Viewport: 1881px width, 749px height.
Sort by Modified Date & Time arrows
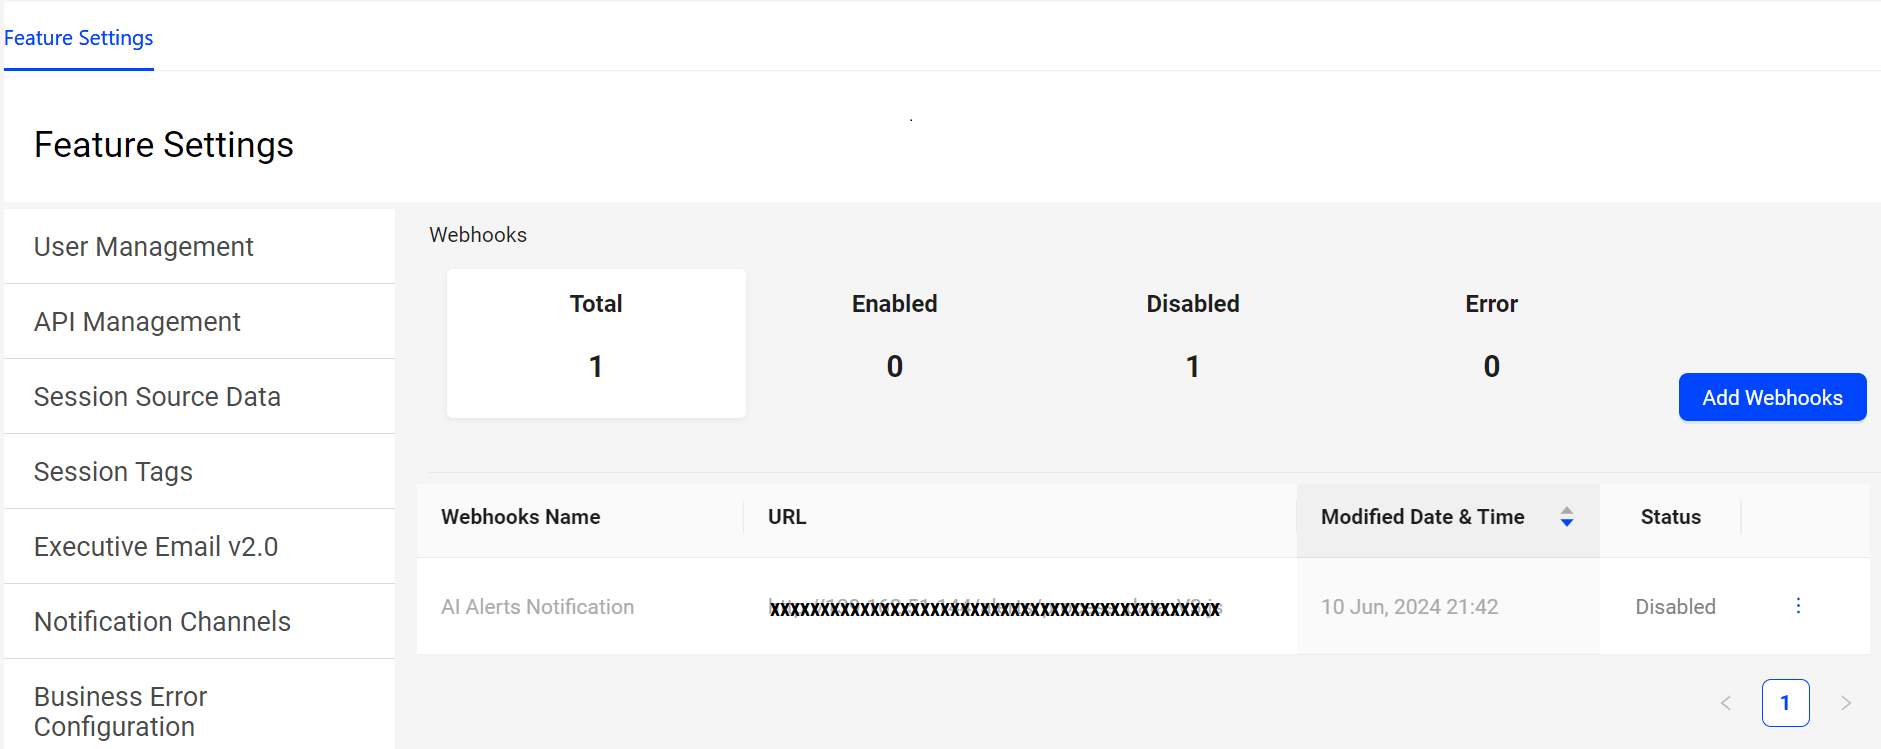coord(1566,517)
